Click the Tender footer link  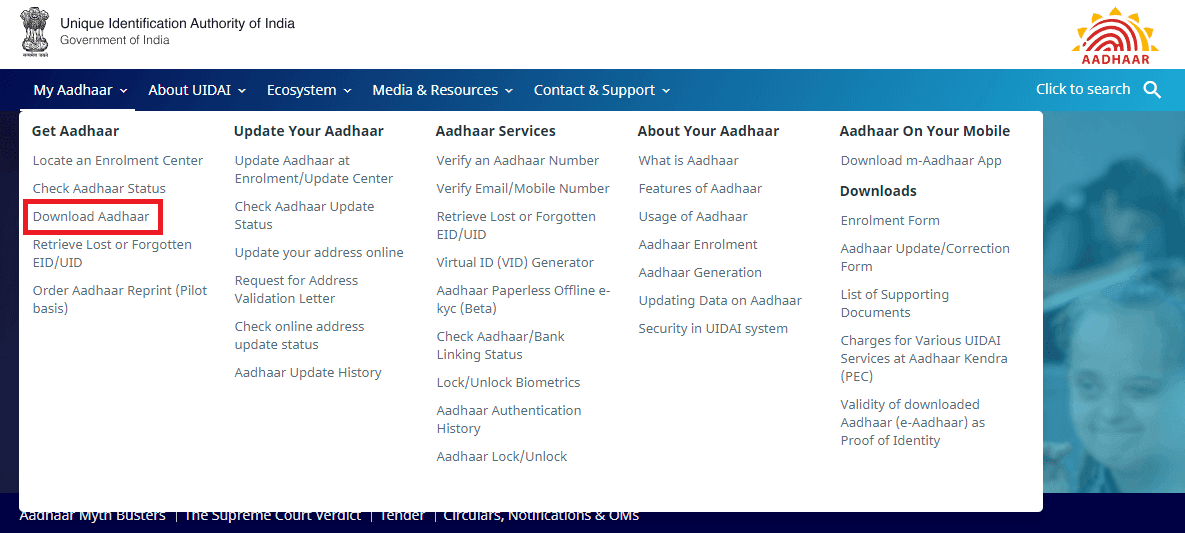click(401, 516)
